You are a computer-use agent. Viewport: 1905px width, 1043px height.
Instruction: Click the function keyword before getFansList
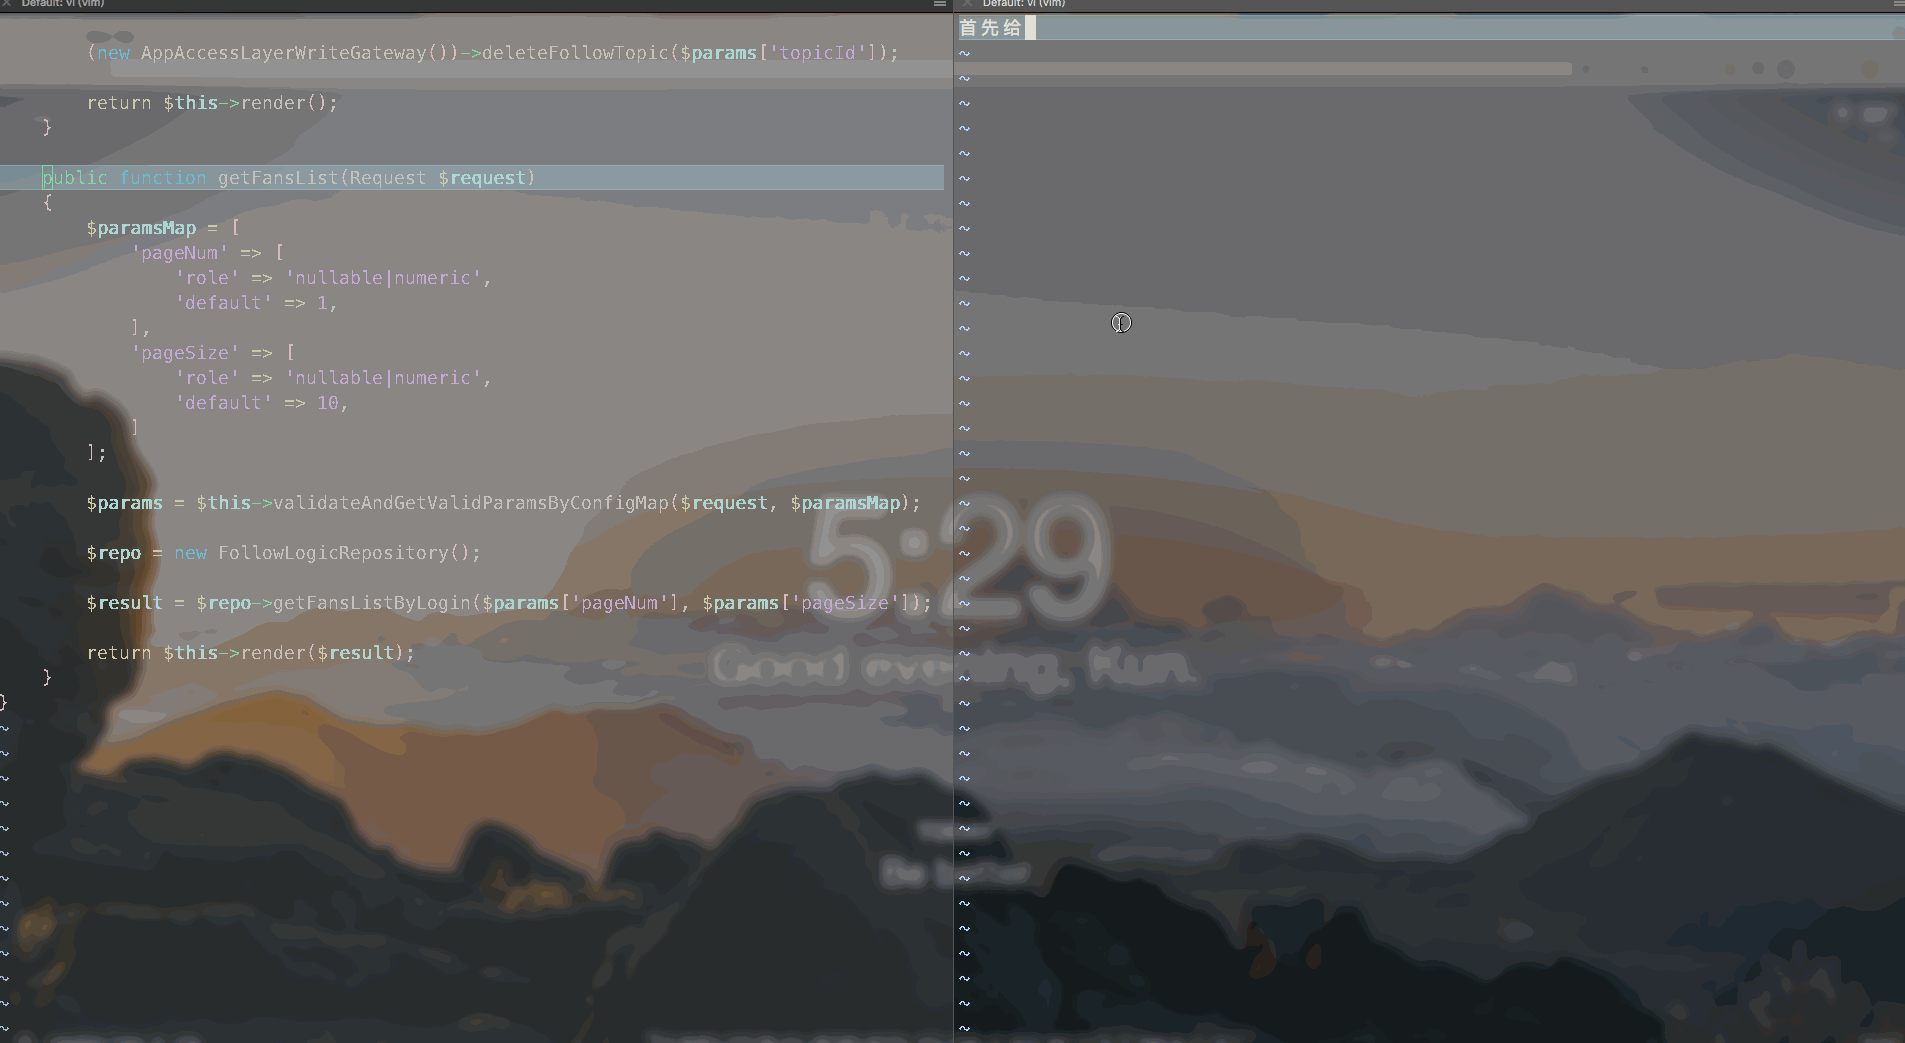pyautogui.click(x=163, y=178)
